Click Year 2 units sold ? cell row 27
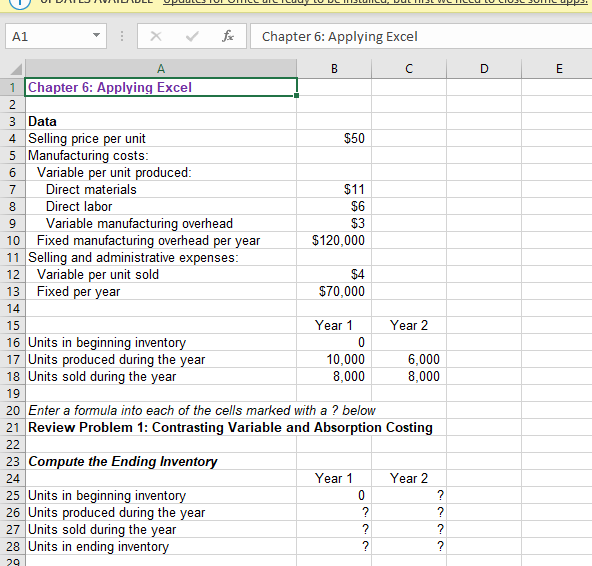Screen dimensions: 592x566 tap(409, 529)
